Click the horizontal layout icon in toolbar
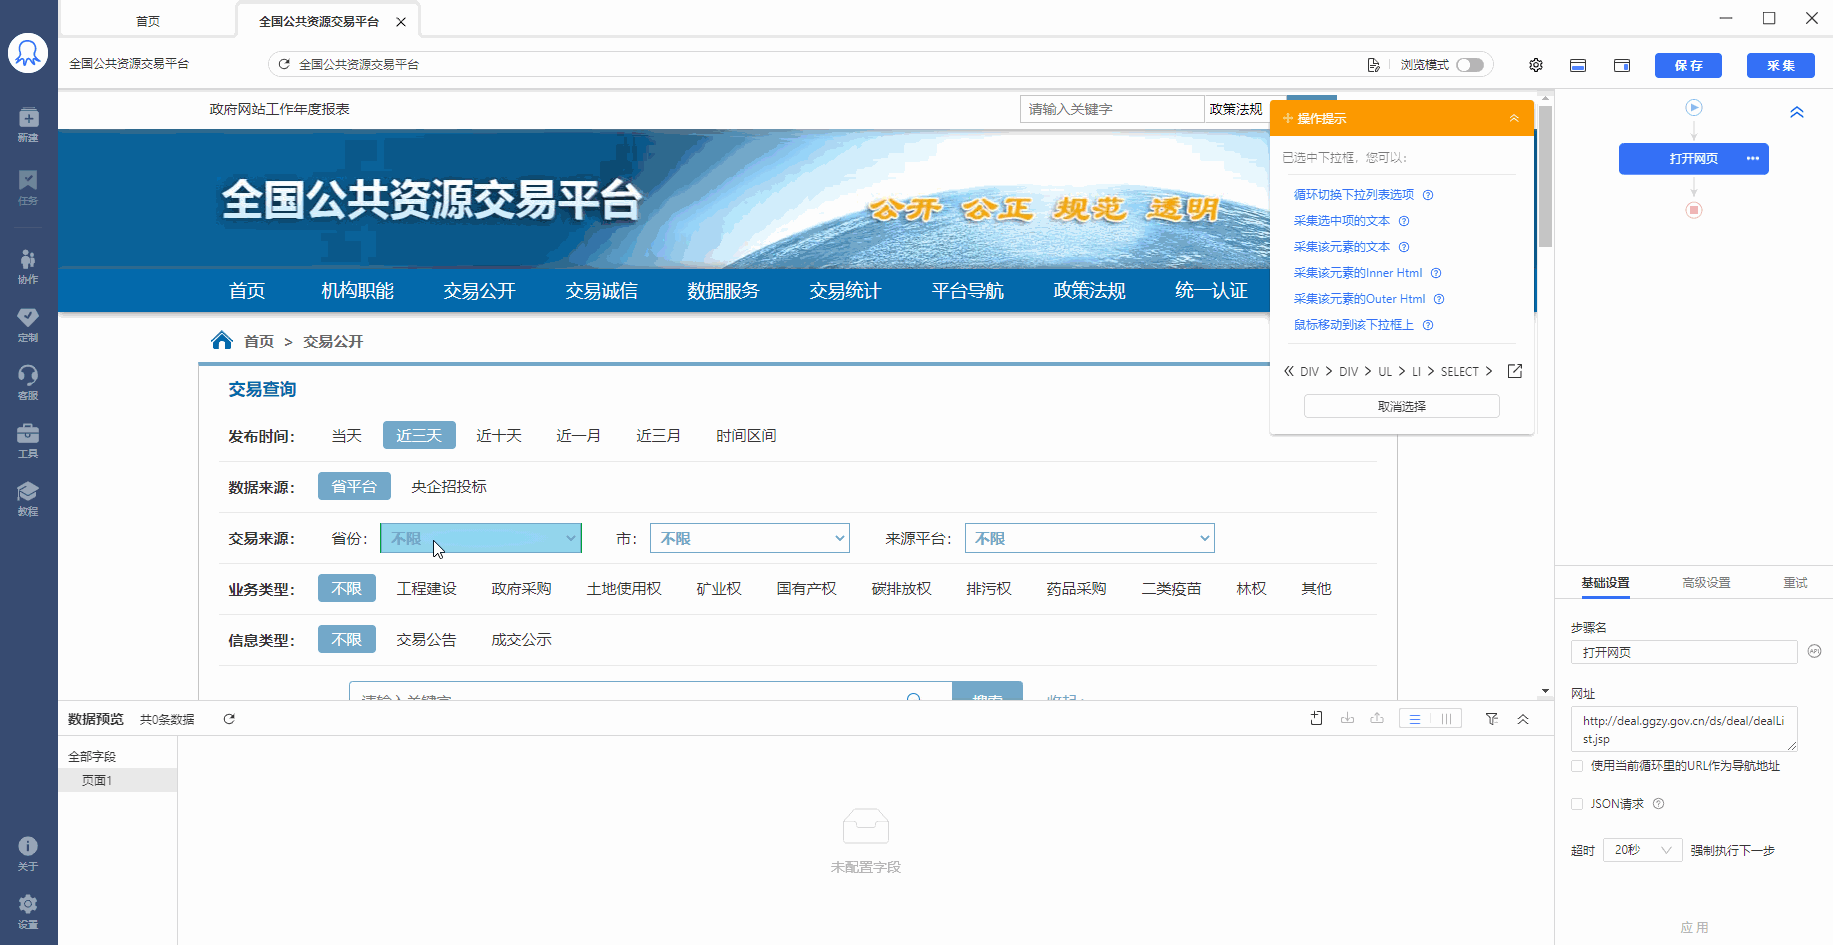The height and width of the screenshot is (945, 1833). coord(1578,65)
